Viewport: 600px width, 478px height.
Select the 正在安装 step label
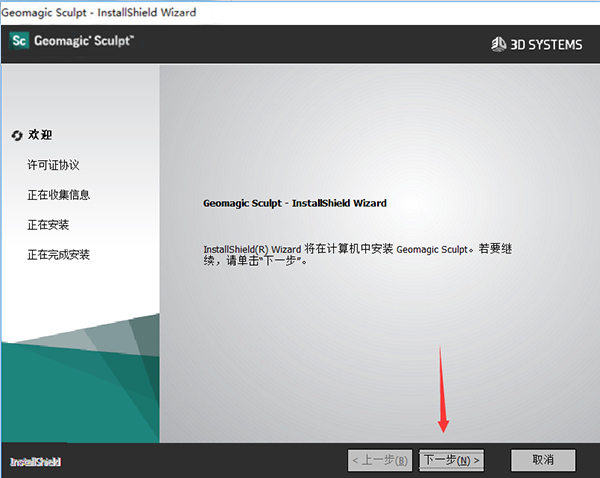point(48,225)
